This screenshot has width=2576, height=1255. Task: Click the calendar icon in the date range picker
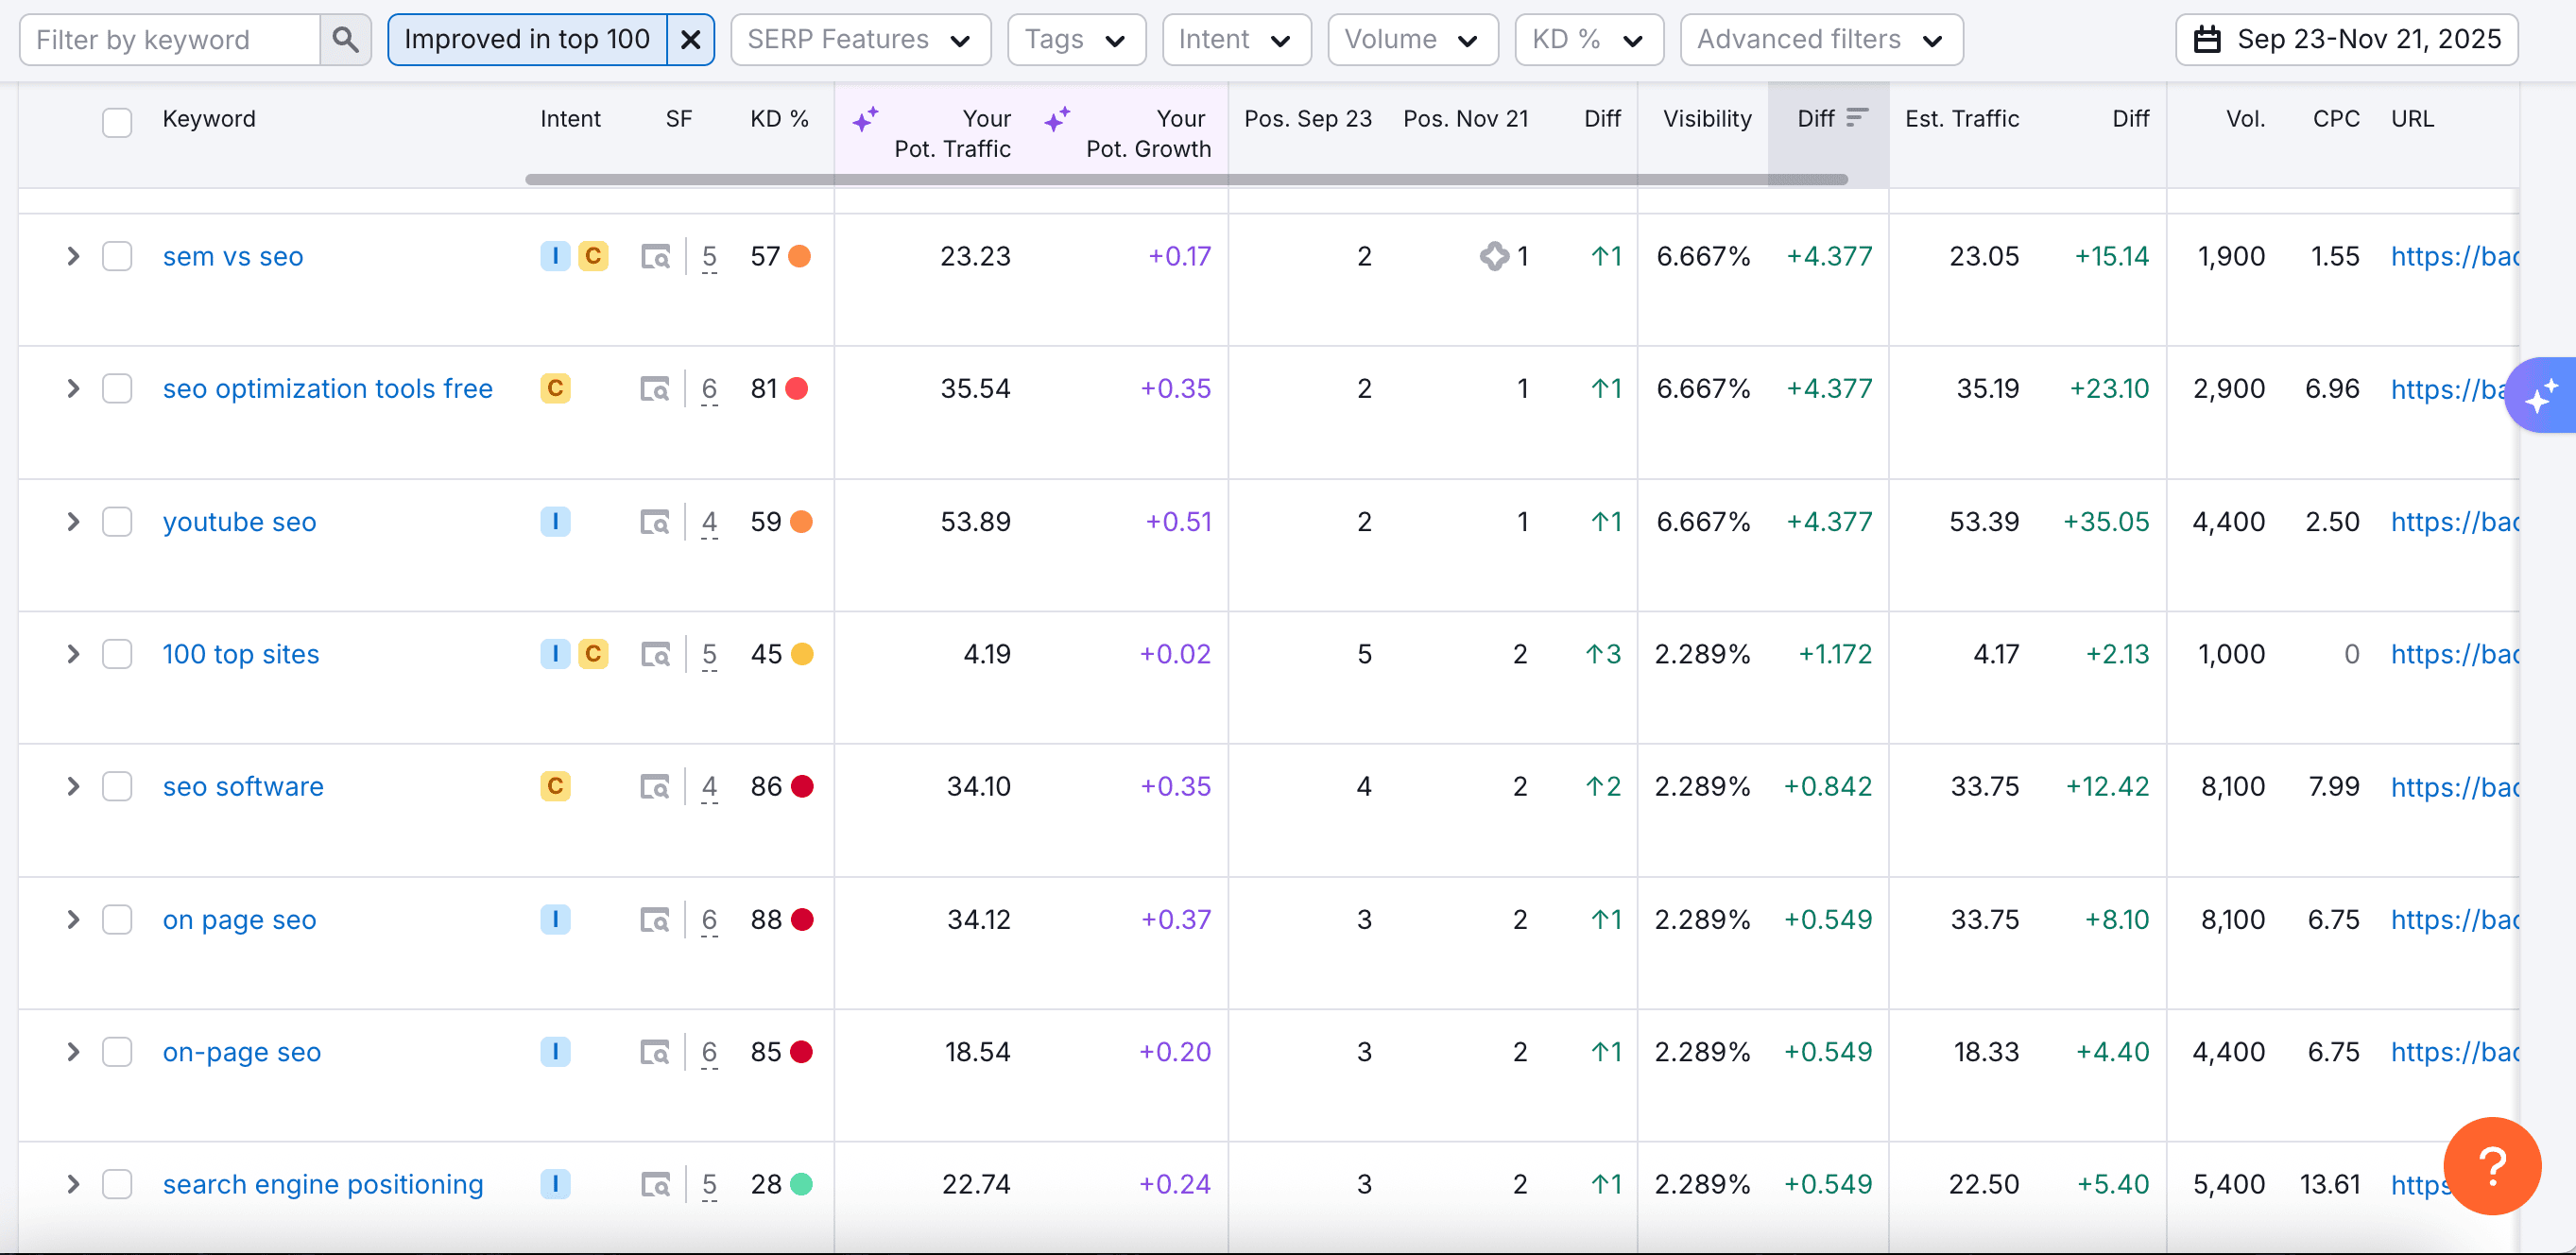[2207, 40]
